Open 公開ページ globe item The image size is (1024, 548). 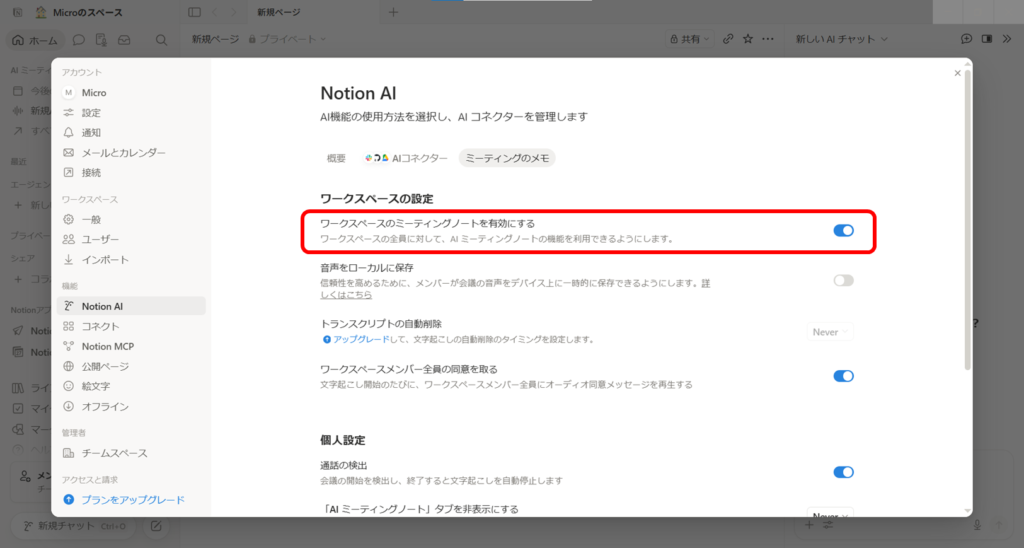(x=131, y=366)
